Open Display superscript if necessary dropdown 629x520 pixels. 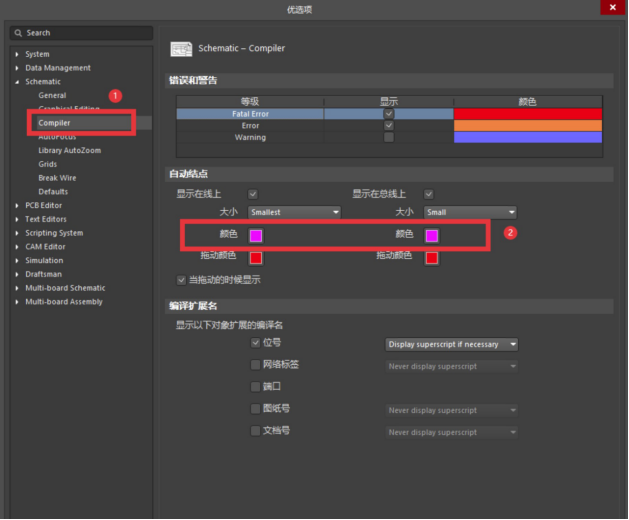[452, 344]
